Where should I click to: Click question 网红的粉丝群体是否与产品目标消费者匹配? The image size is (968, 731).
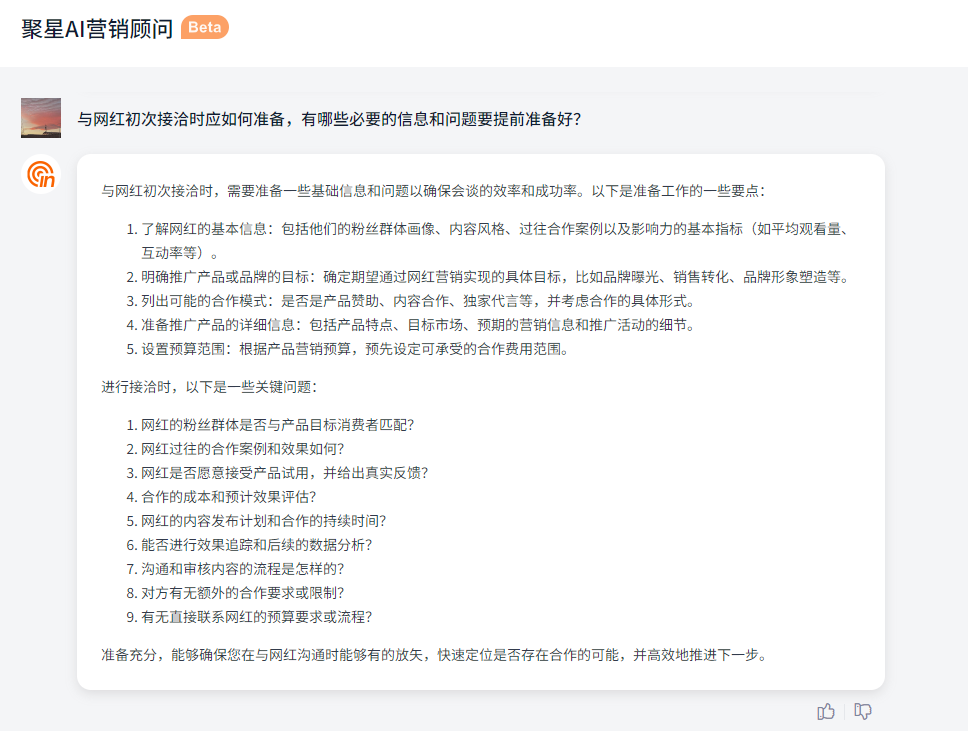pos(277,424)
